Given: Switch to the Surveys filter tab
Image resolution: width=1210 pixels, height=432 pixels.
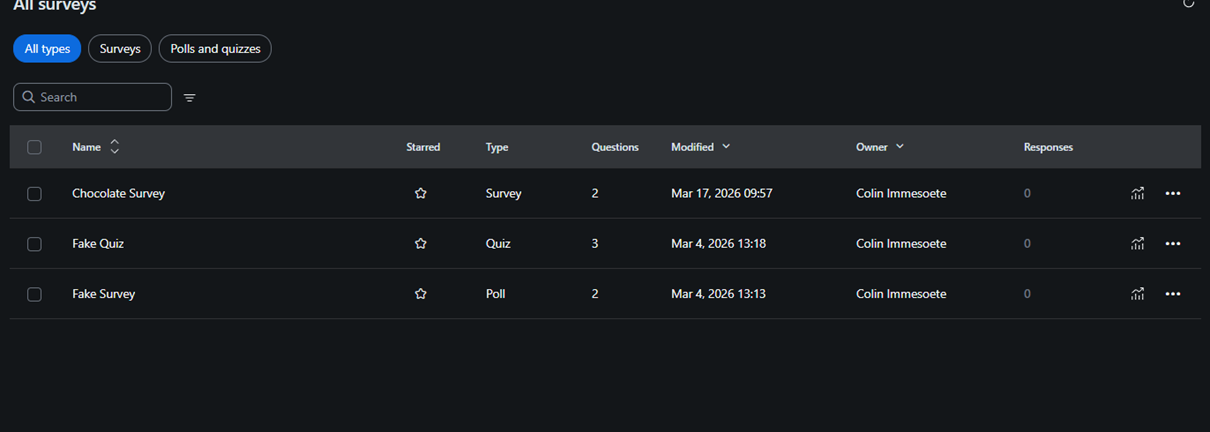Looking at the screenshot, I should pos(120,49).
